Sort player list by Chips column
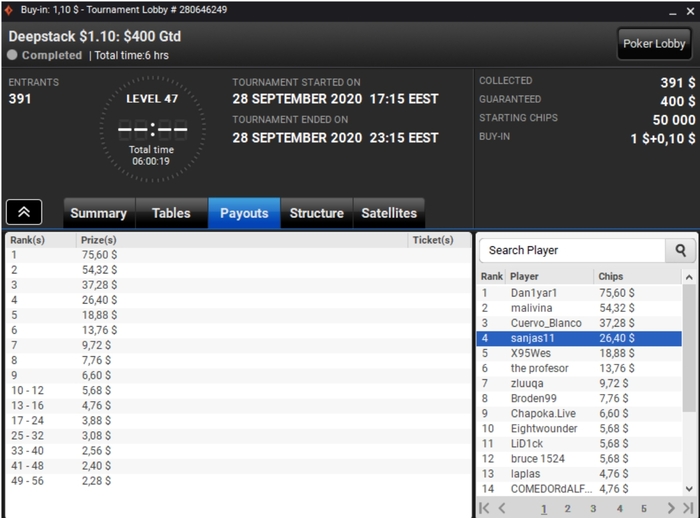 tap(611, 276)
